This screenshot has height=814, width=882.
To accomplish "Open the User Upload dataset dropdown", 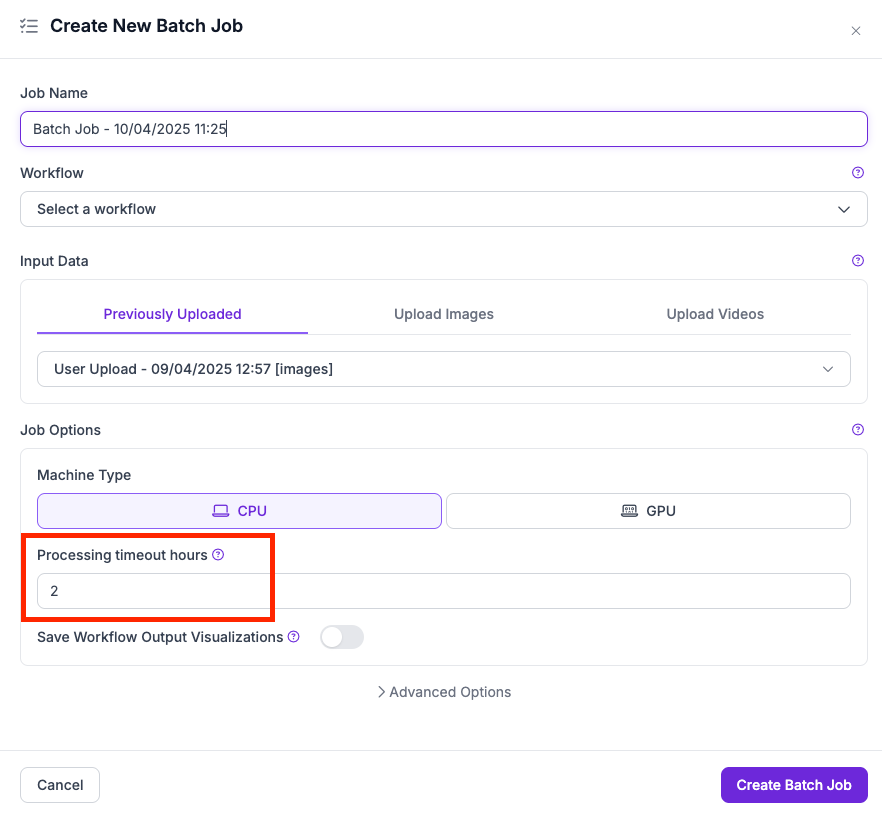I will (x=443, y=369).
